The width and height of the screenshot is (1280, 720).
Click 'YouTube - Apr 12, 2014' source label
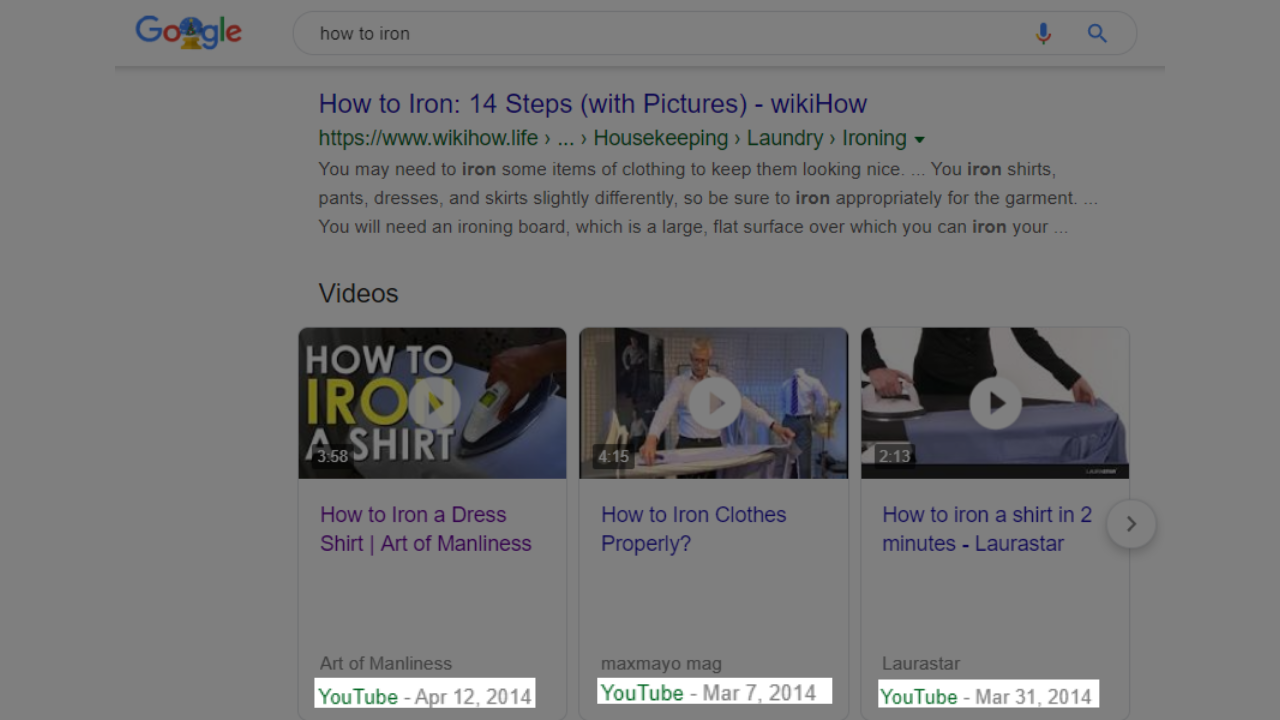(x=425, y=696)
